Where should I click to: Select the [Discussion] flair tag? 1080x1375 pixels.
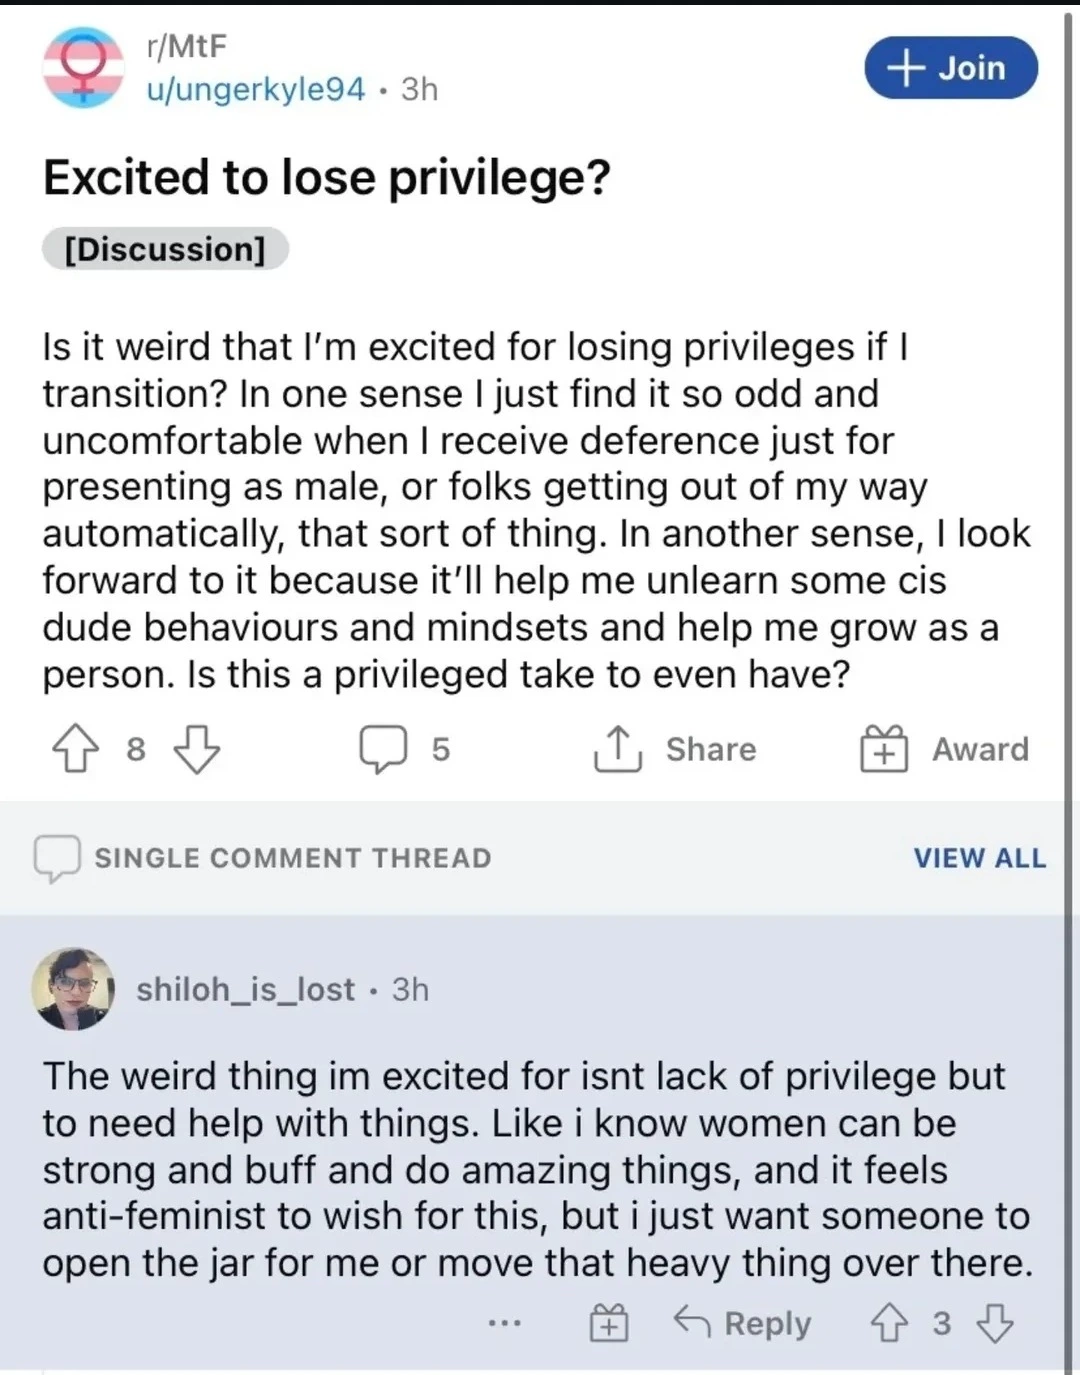click(x=165, y=249)
